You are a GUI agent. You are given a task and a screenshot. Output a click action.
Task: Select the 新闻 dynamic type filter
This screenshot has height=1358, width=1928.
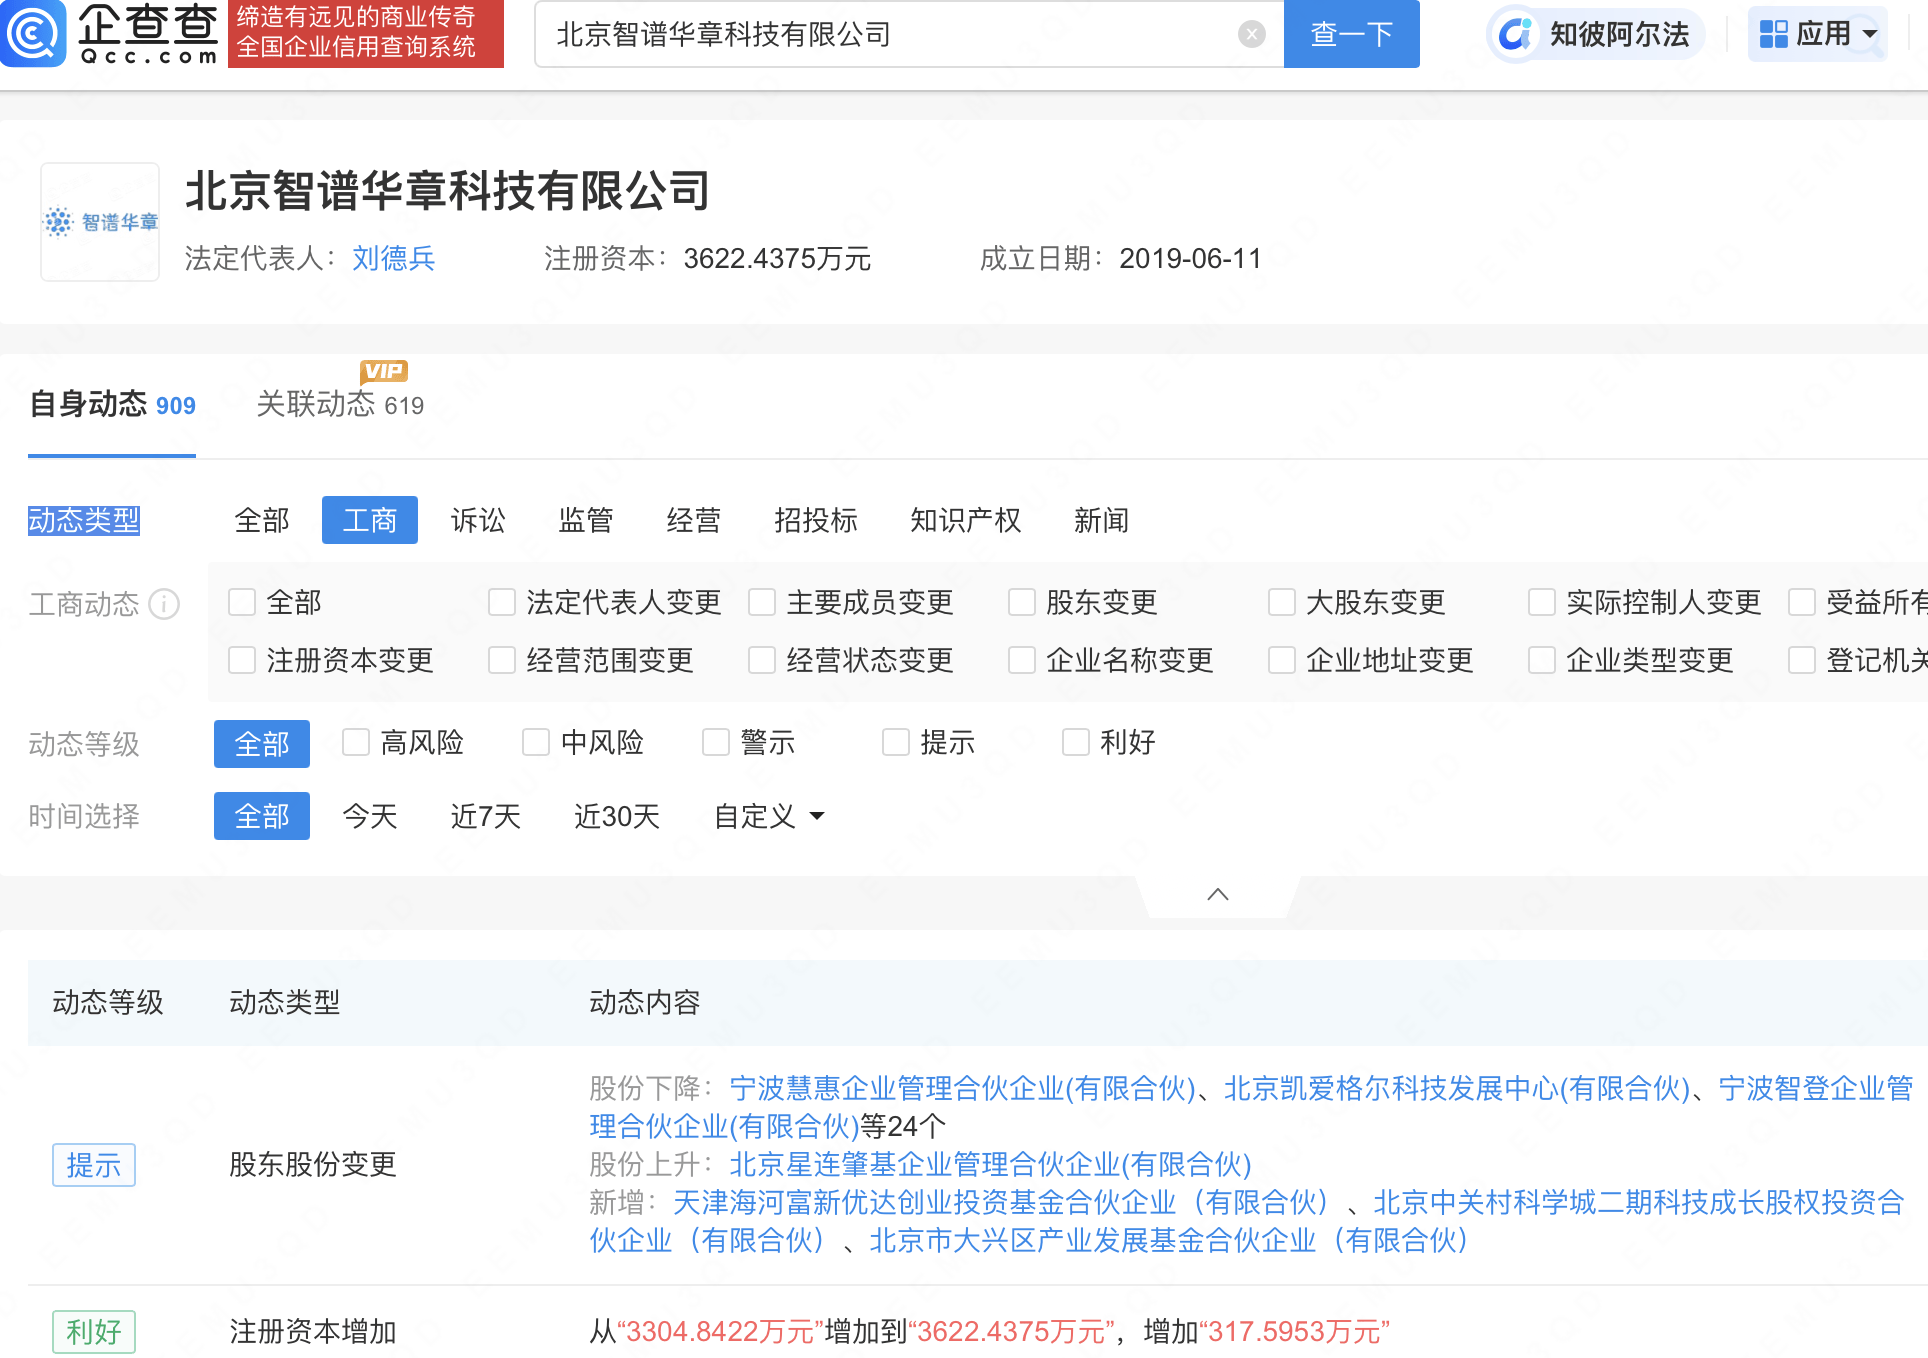(x=1102, y=520)
